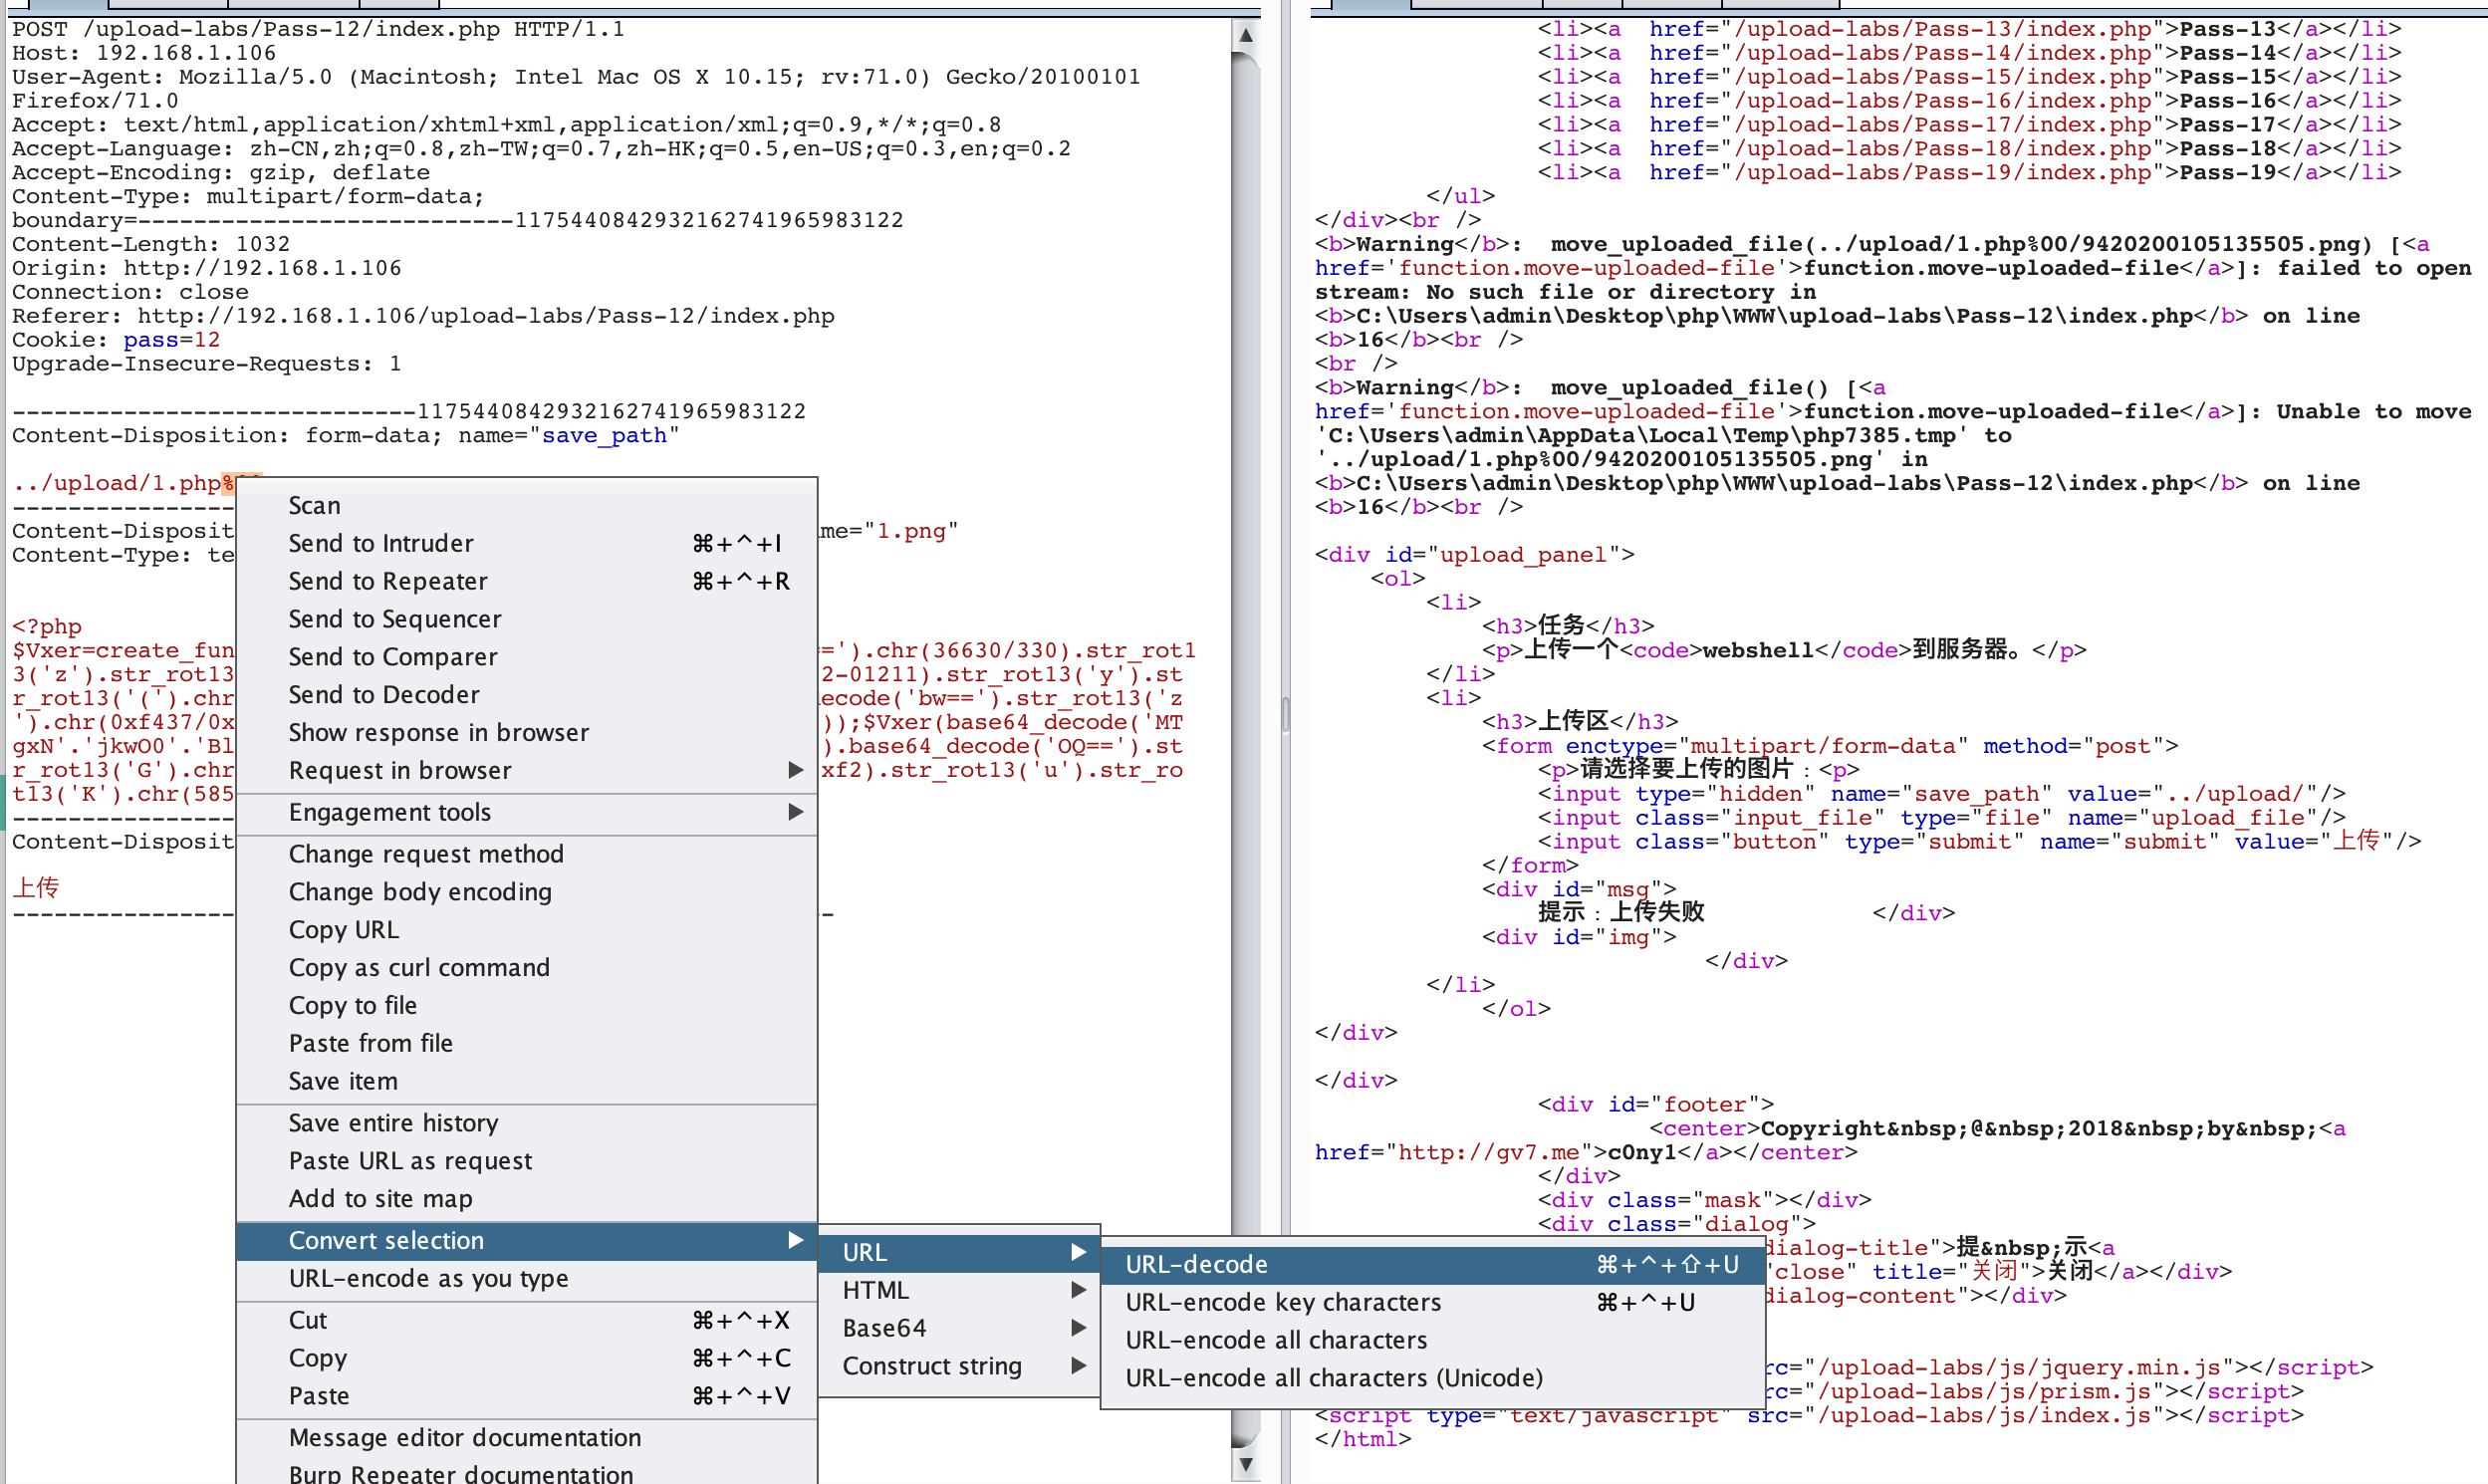2488x1484 pixels.
Task: Click the Upgrade-Insecure-Requests header
Action: 207,364
